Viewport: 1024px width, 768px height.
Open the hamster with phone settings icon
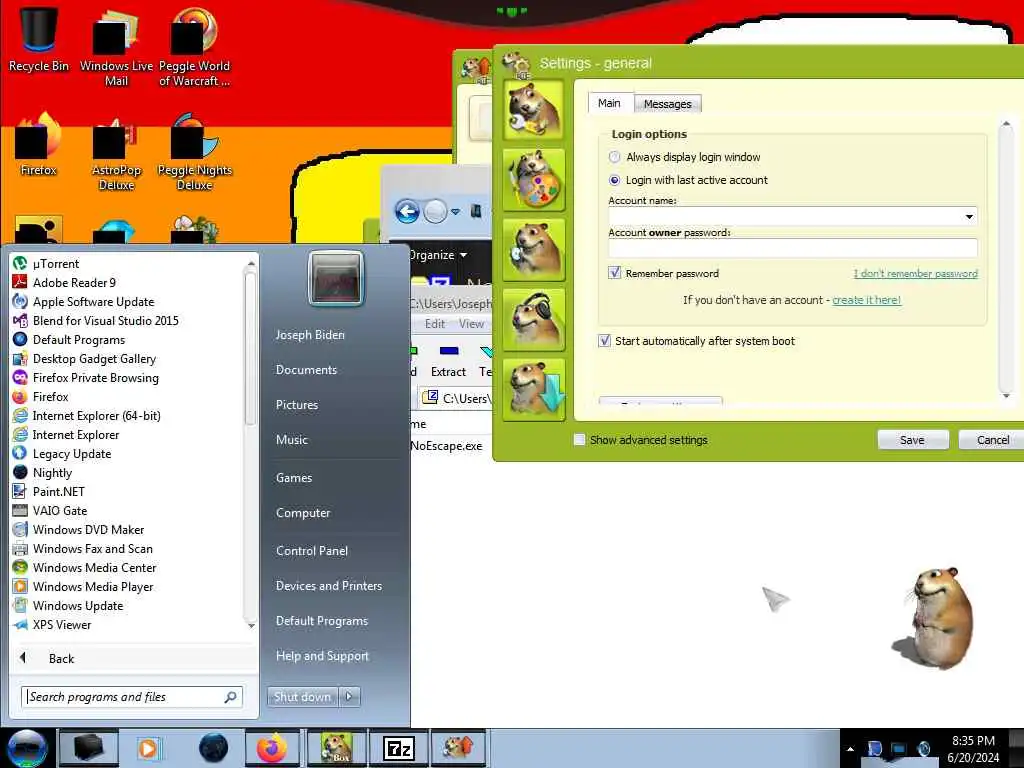[534, 249]
